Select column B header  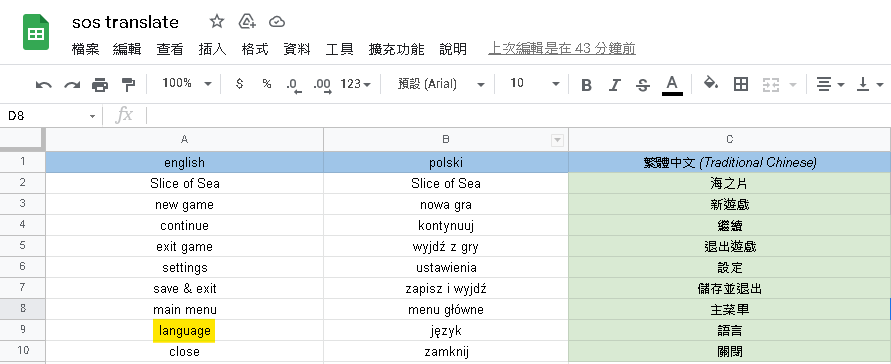446,140
